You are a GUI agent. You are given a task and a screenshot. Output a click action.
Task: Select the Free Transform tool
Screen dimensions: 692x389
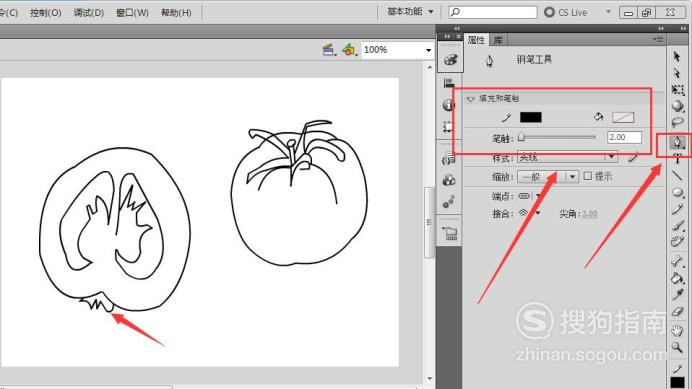coord(677,90)
